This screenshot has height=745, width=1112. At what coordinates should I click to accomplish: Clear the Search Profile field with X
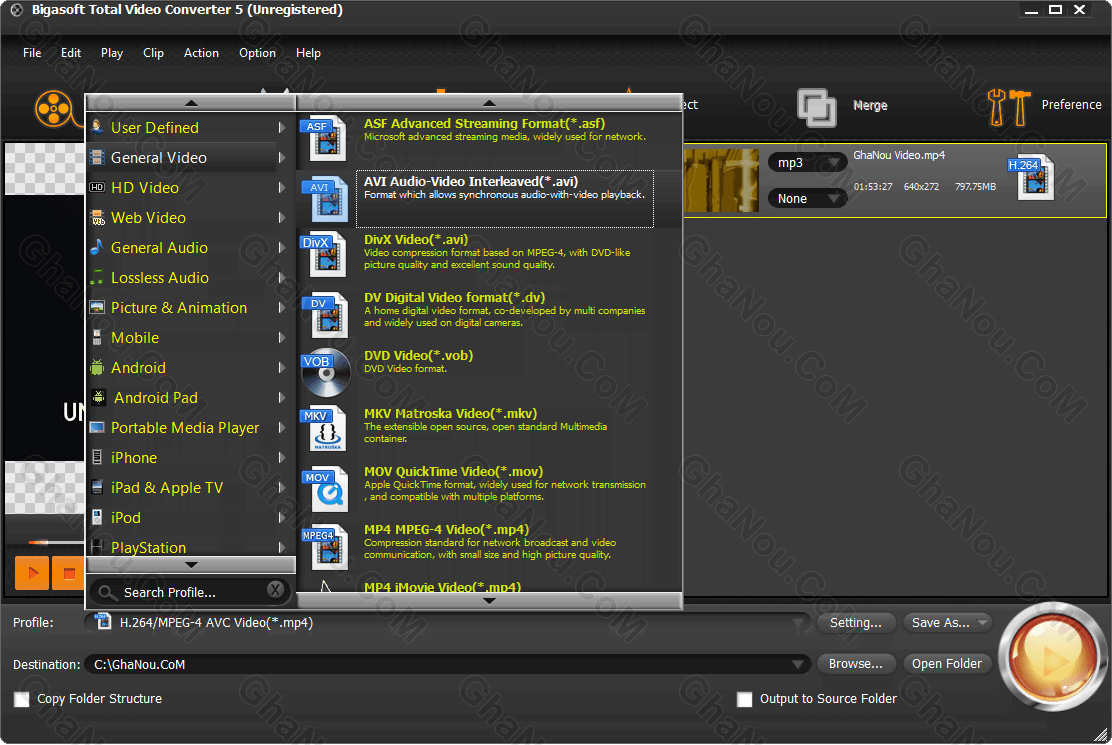click(275, 591)
